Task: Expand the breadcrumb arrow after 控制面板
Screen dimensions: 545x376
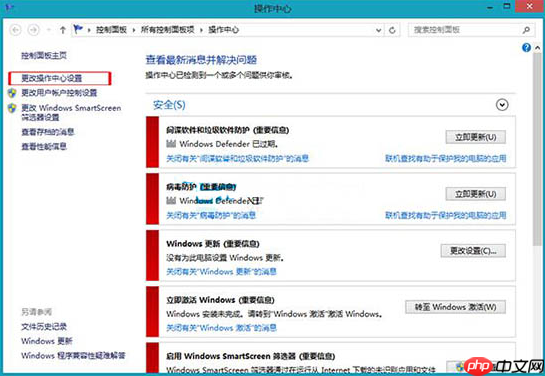Action: (133, 30)
